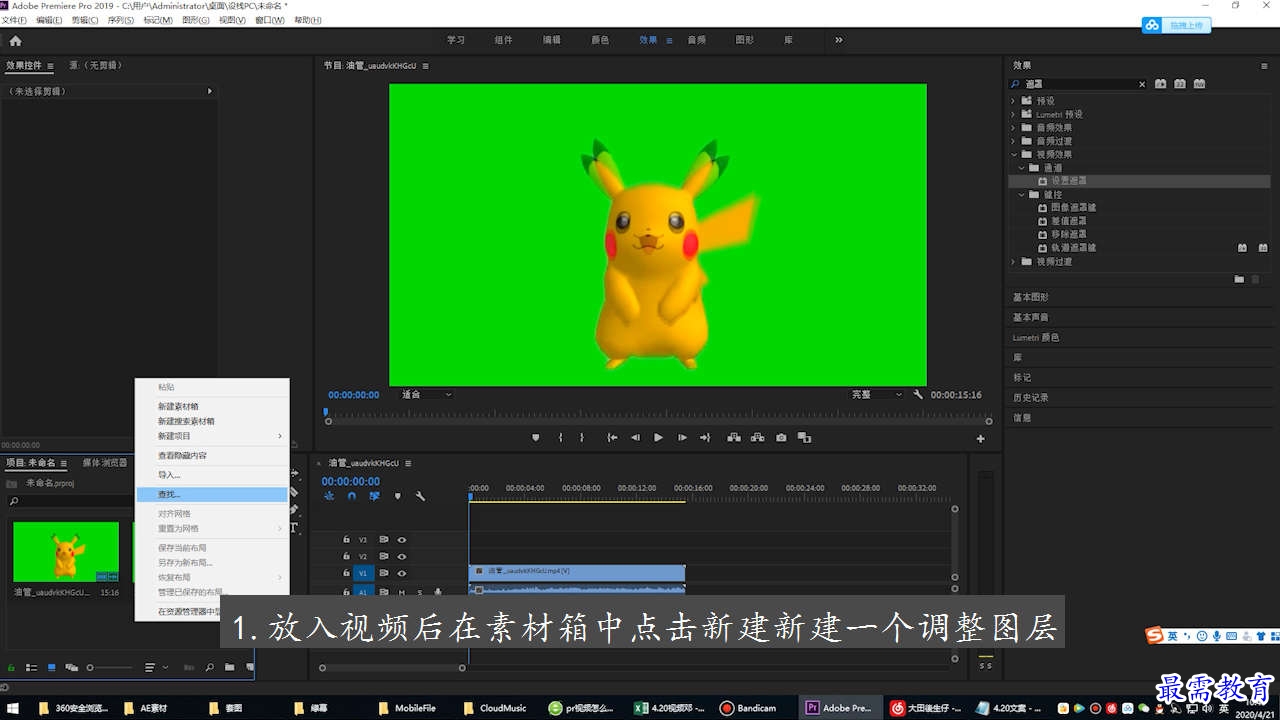Toggle lock on track V2
The width and height of the screenshot is (1280, 720).
[x=346, y=556]
